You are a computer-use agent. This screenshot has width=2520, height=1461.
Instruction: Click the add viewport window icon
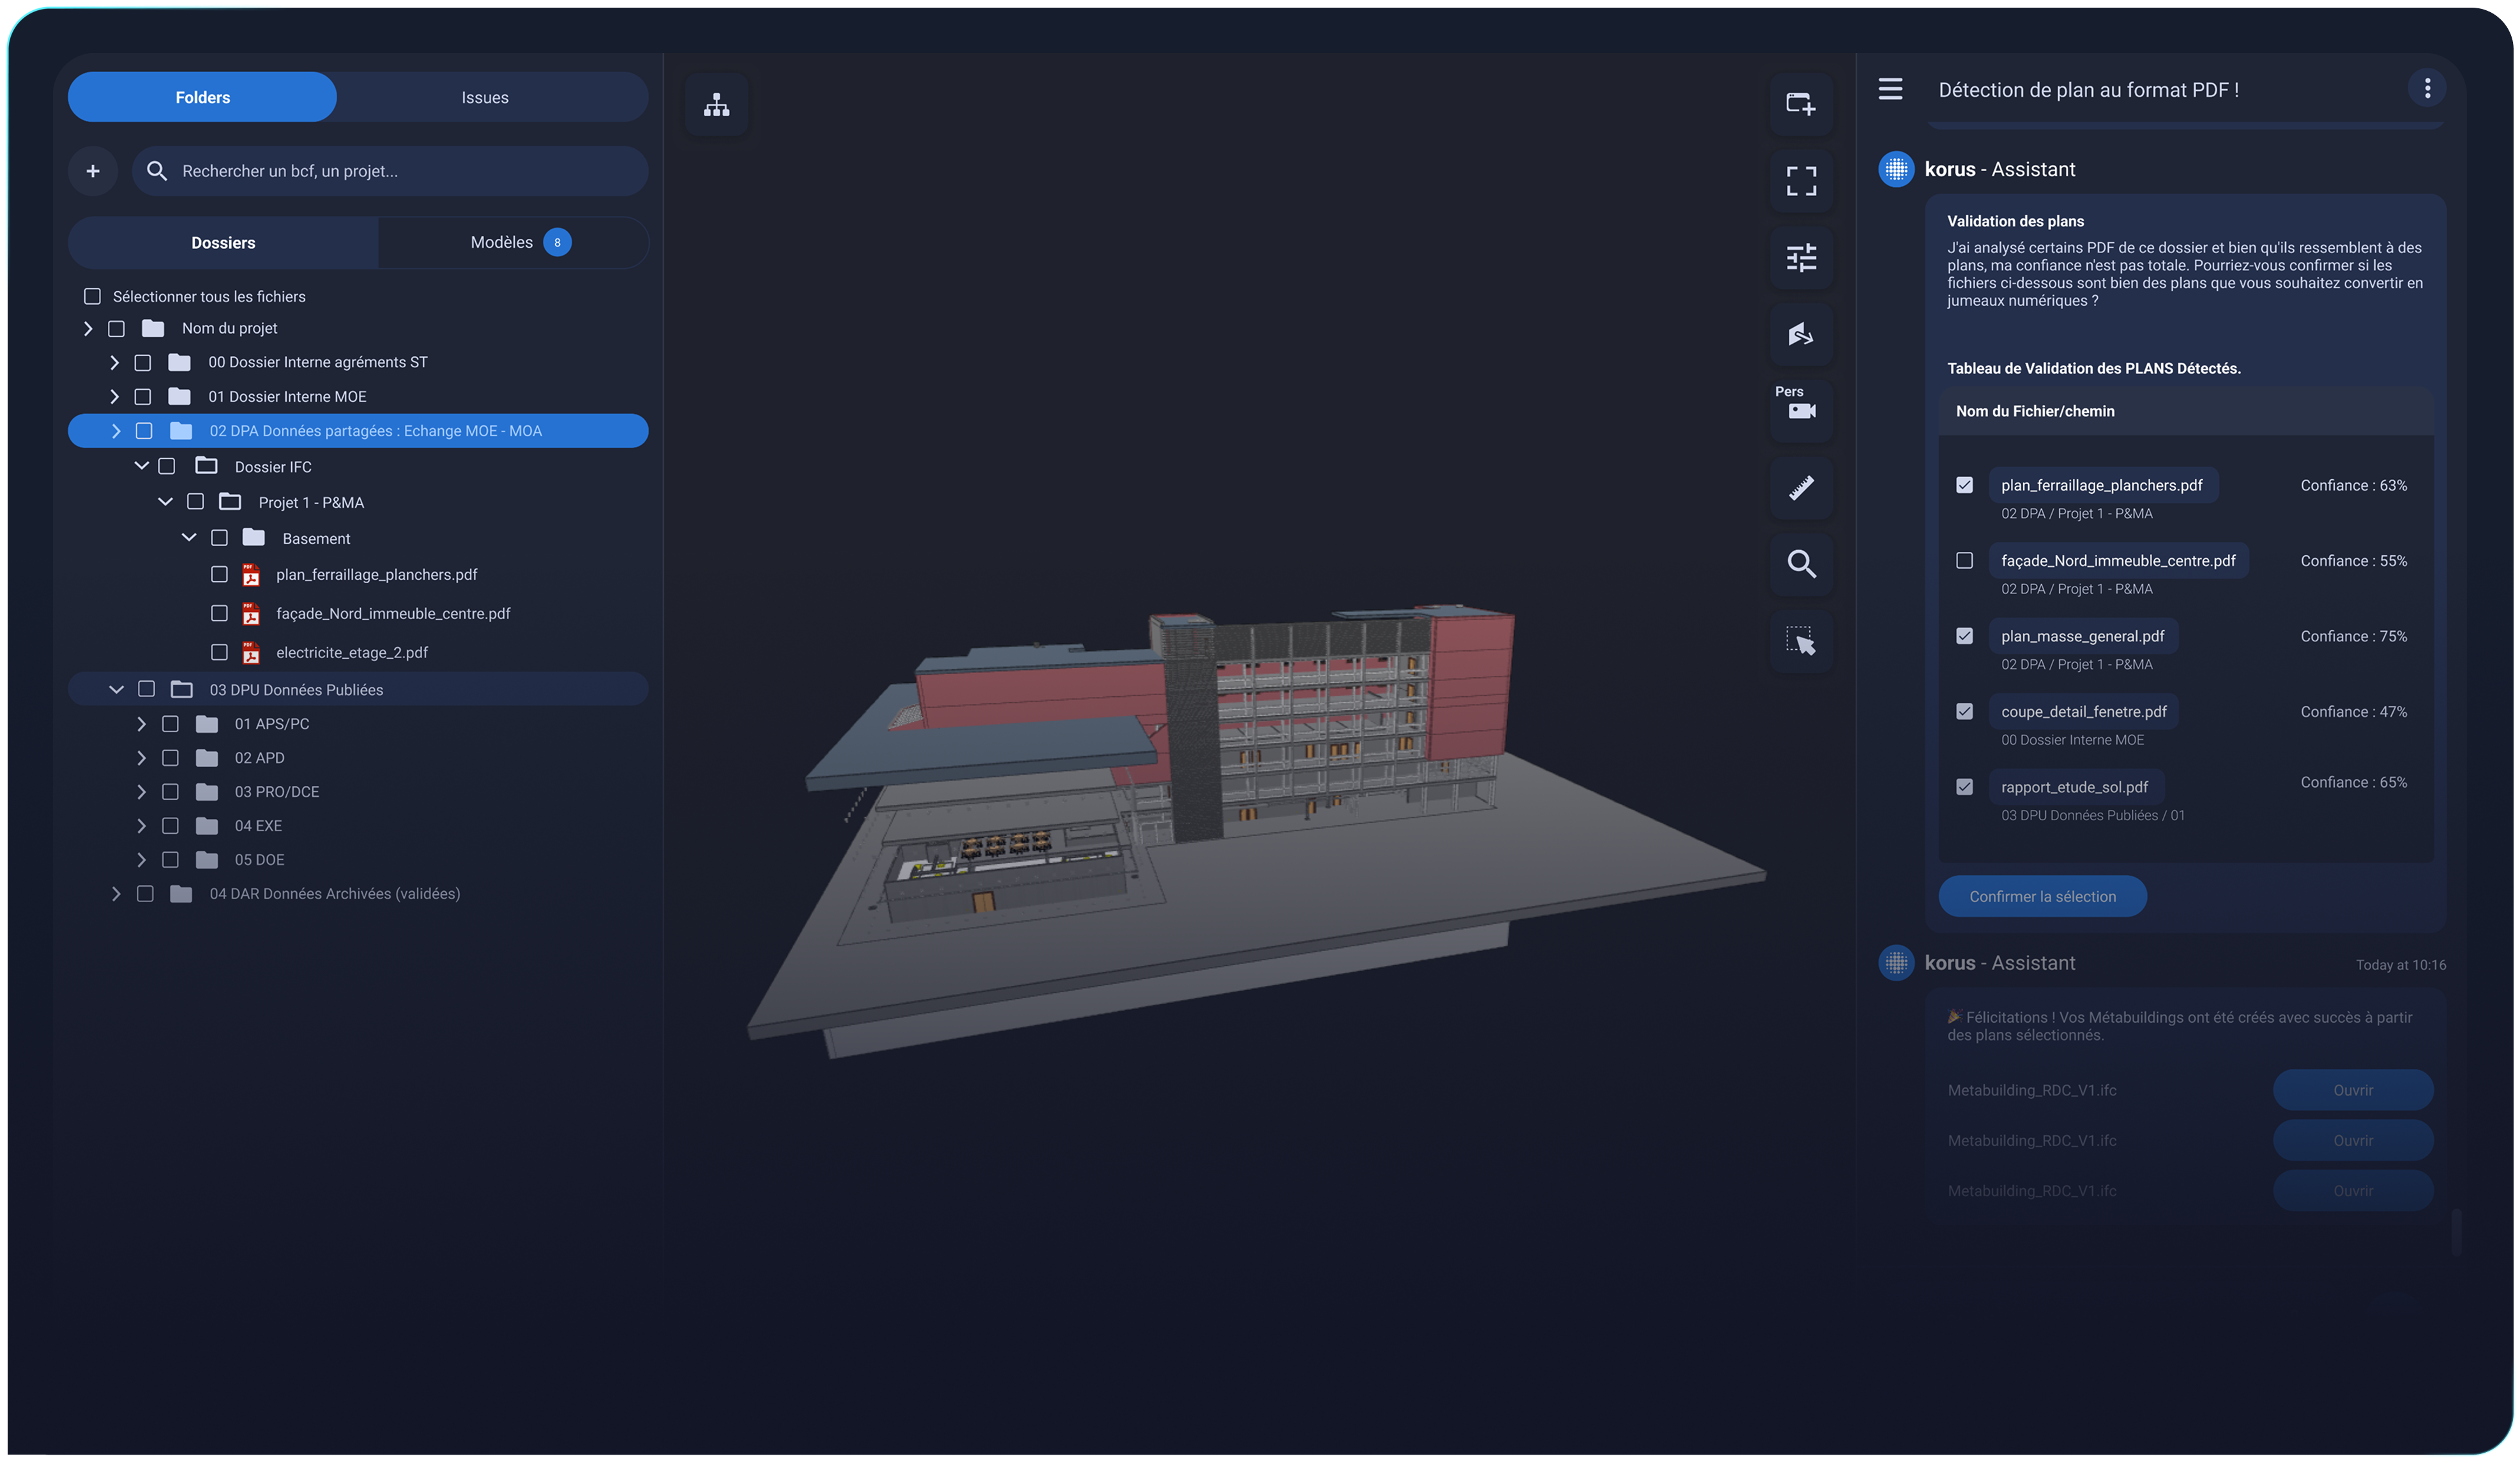(x=1800, y=103)
